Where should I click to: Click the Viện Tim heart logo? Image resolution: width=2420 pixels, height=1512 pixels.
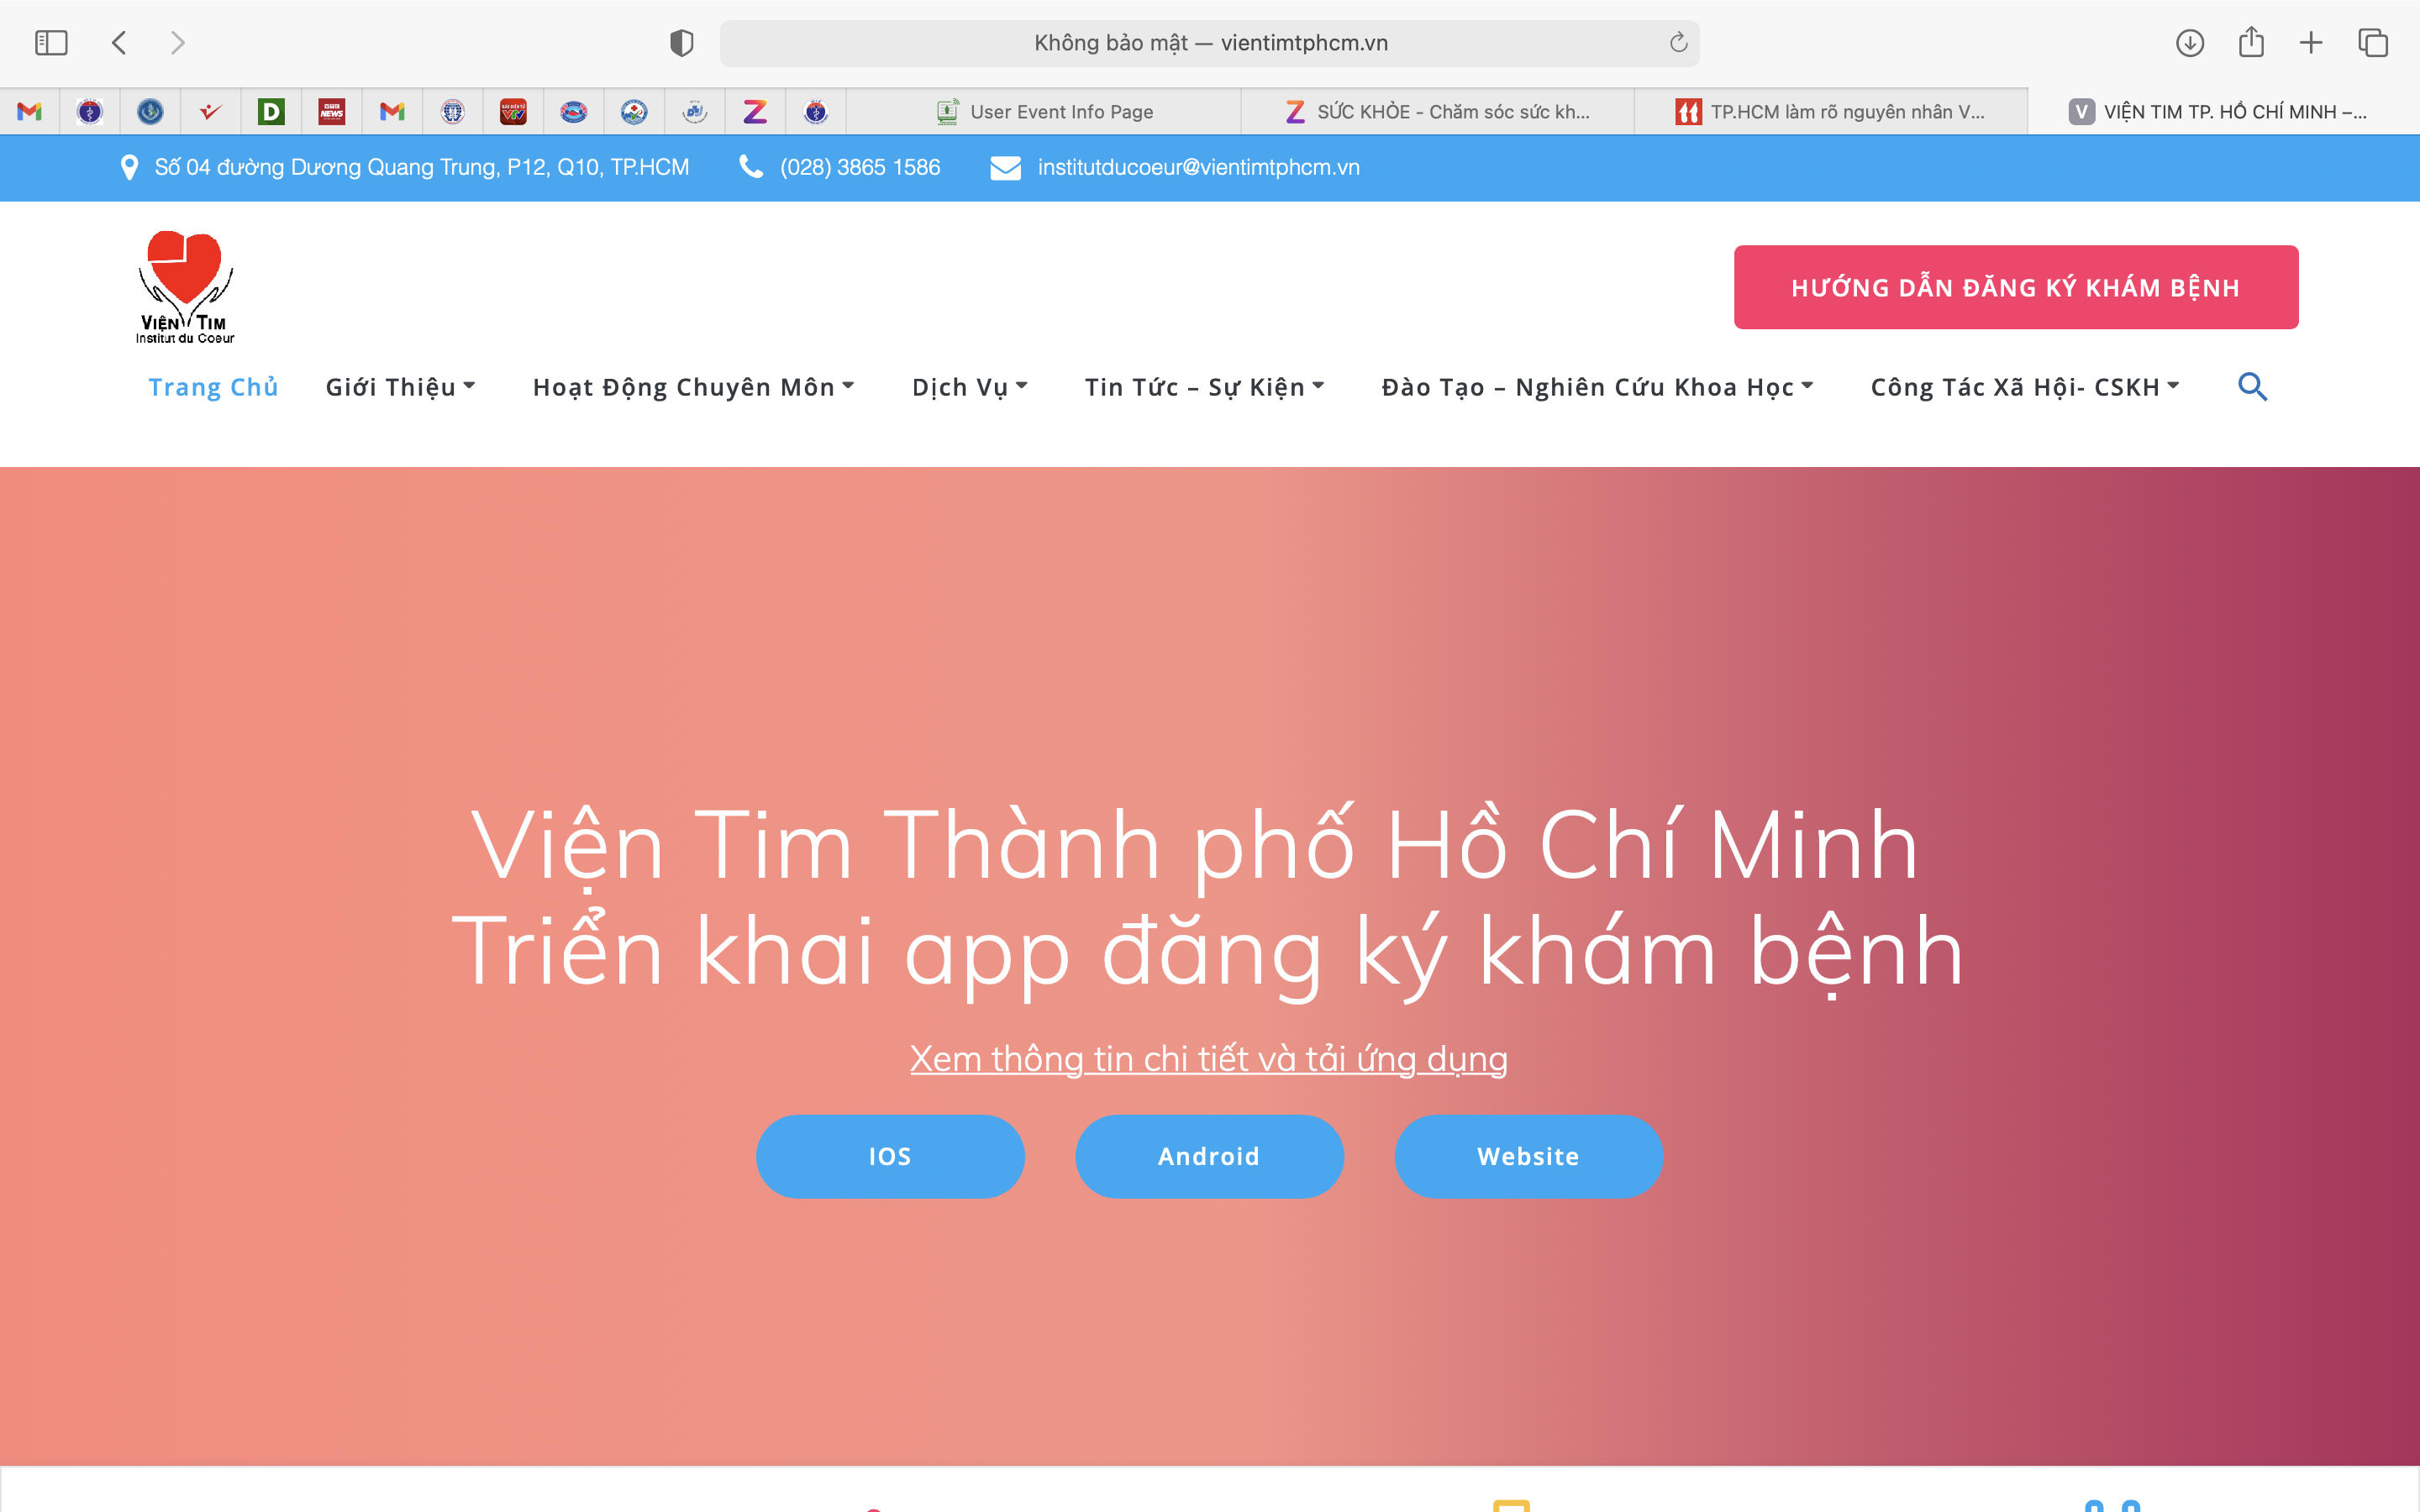pos(186,287)
